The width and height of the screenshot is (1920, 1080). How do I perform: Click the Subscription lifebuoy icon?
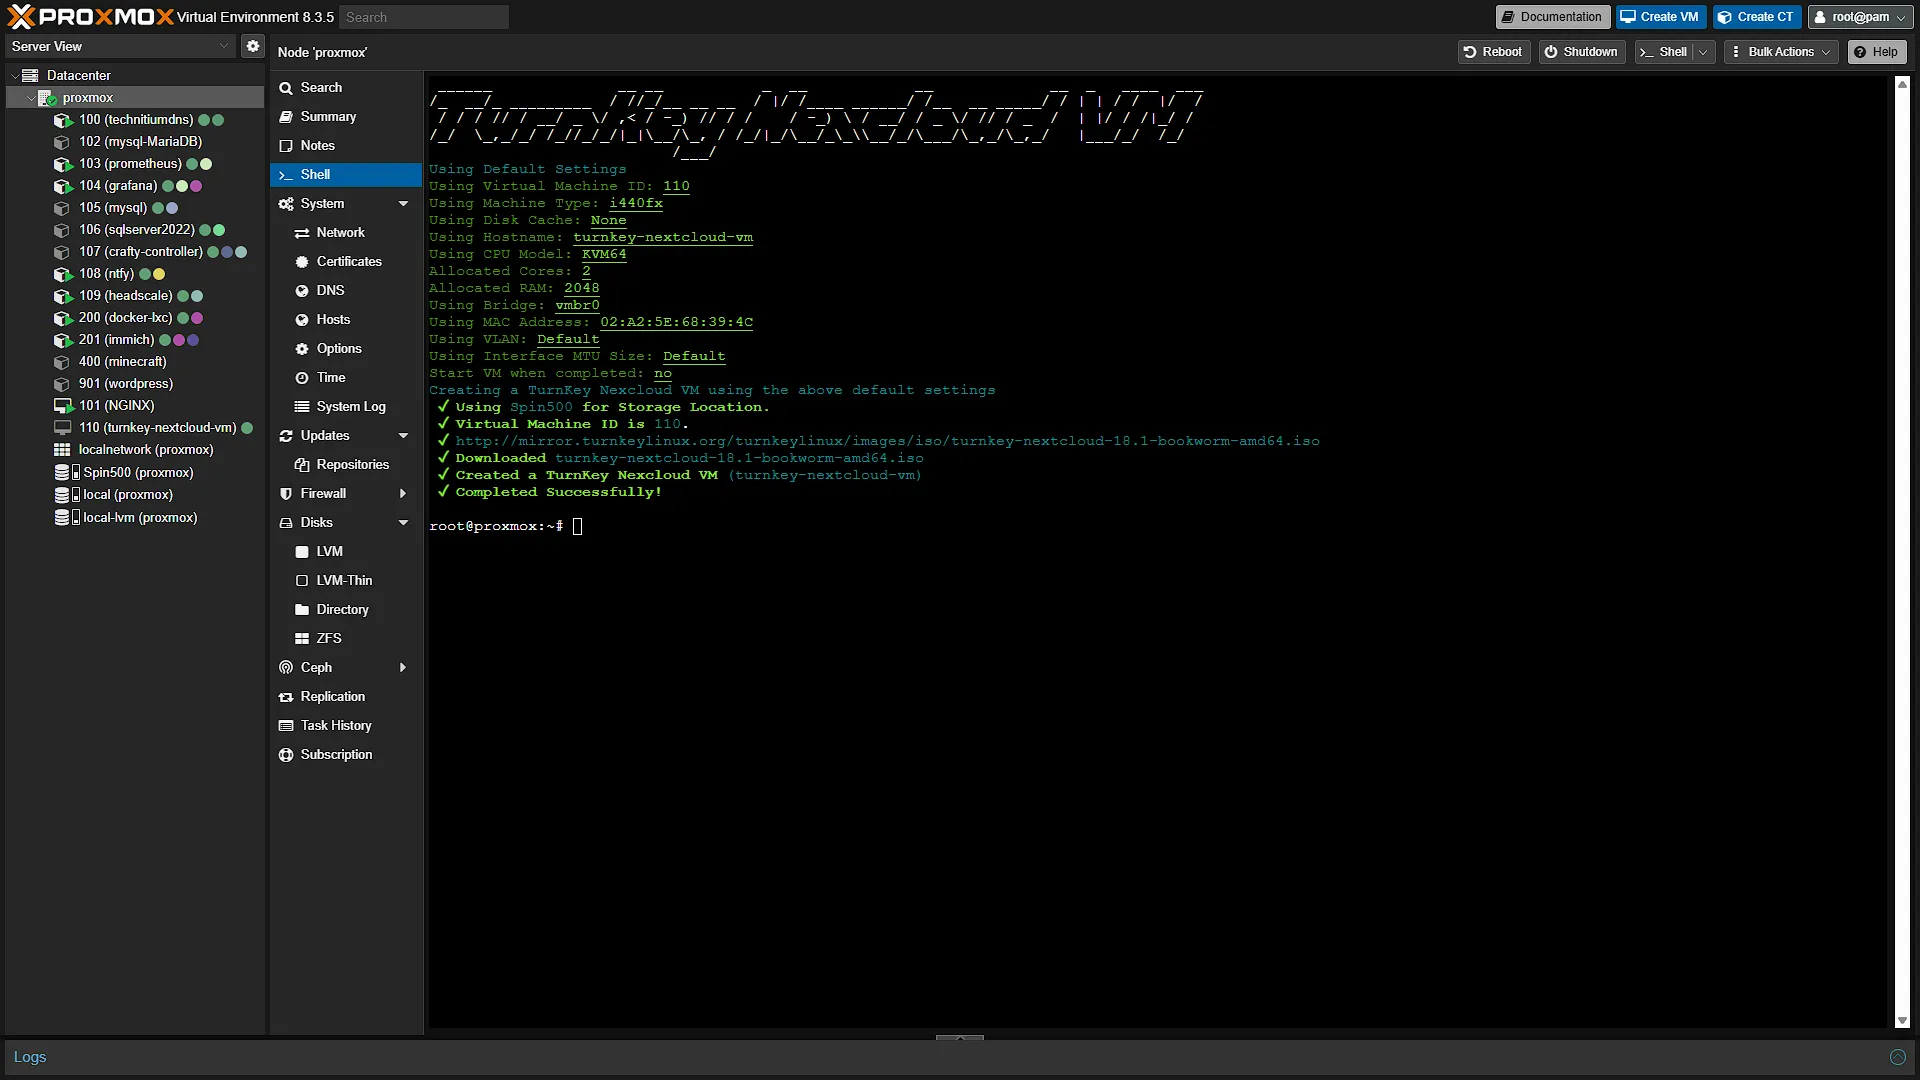(x=286, y=755)
